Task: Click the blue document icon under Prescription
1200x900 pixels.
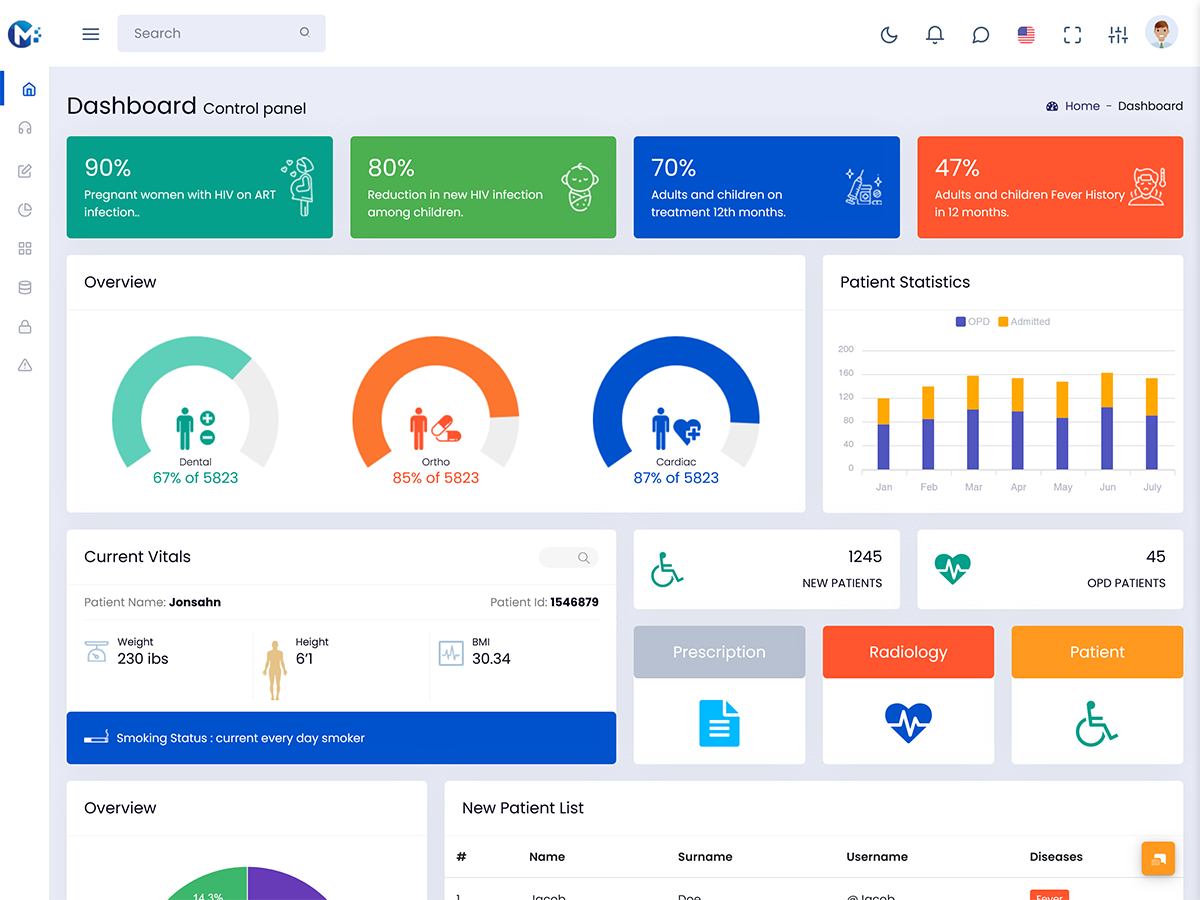Action: (x=719, y=723)
